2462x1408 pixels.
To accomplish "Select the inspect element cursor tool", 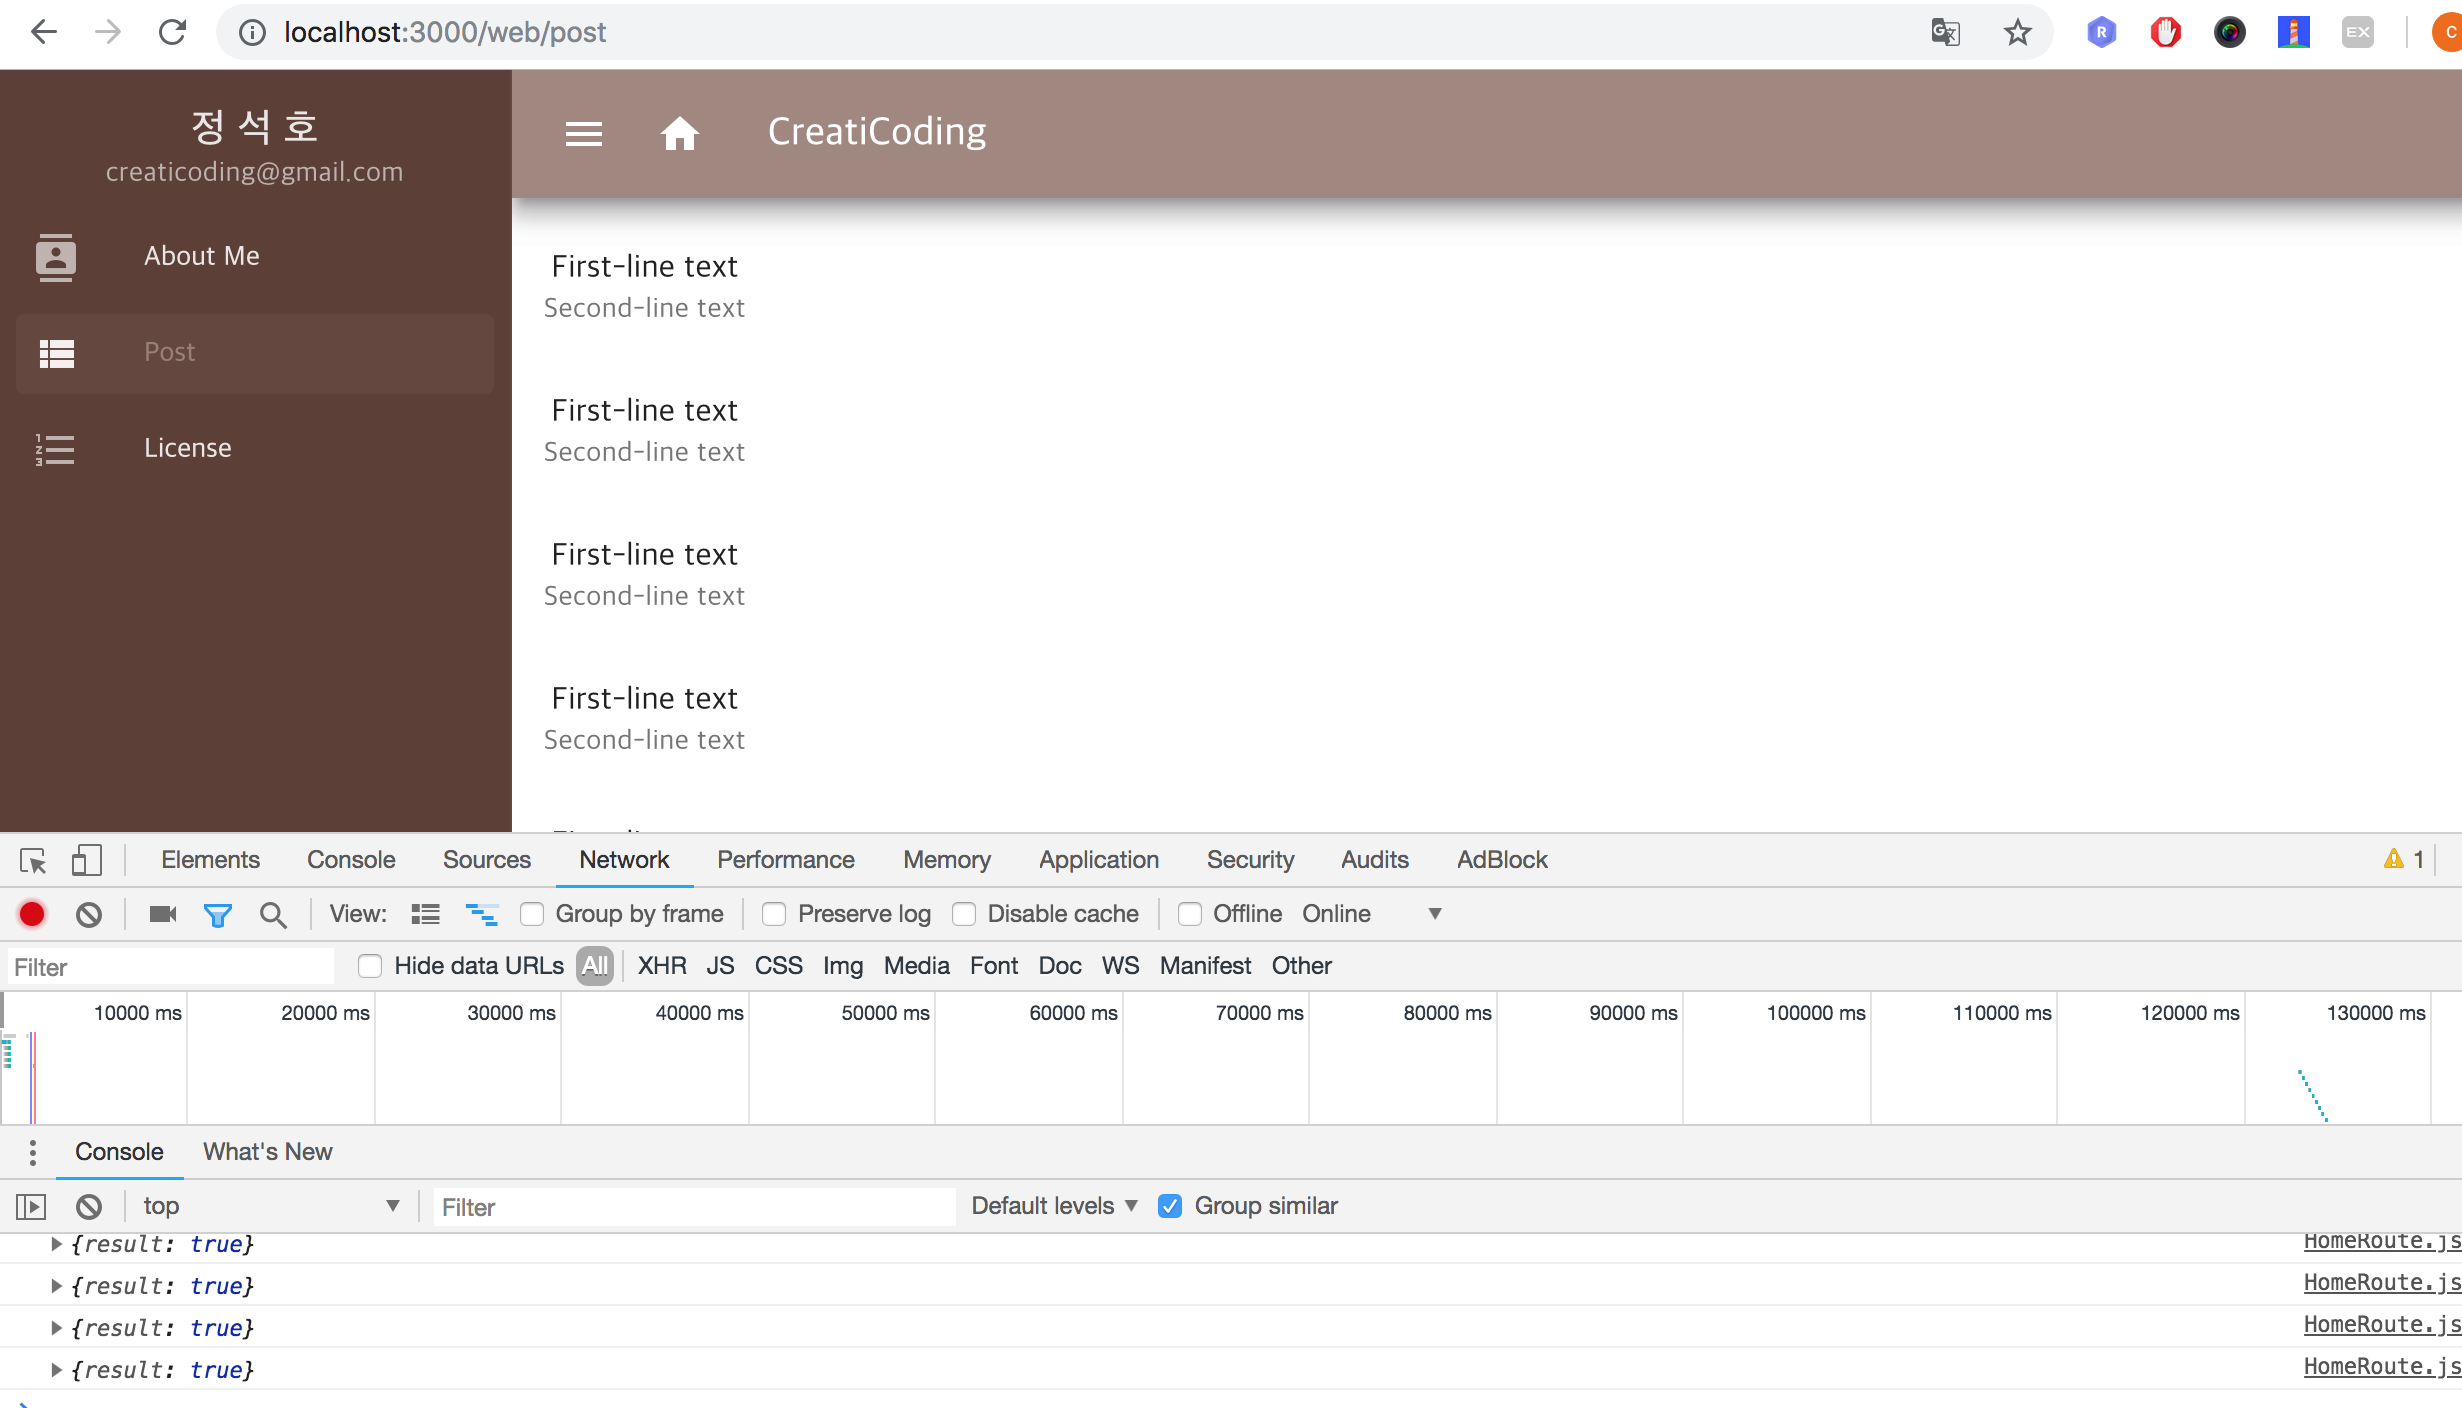I will 33,859.
